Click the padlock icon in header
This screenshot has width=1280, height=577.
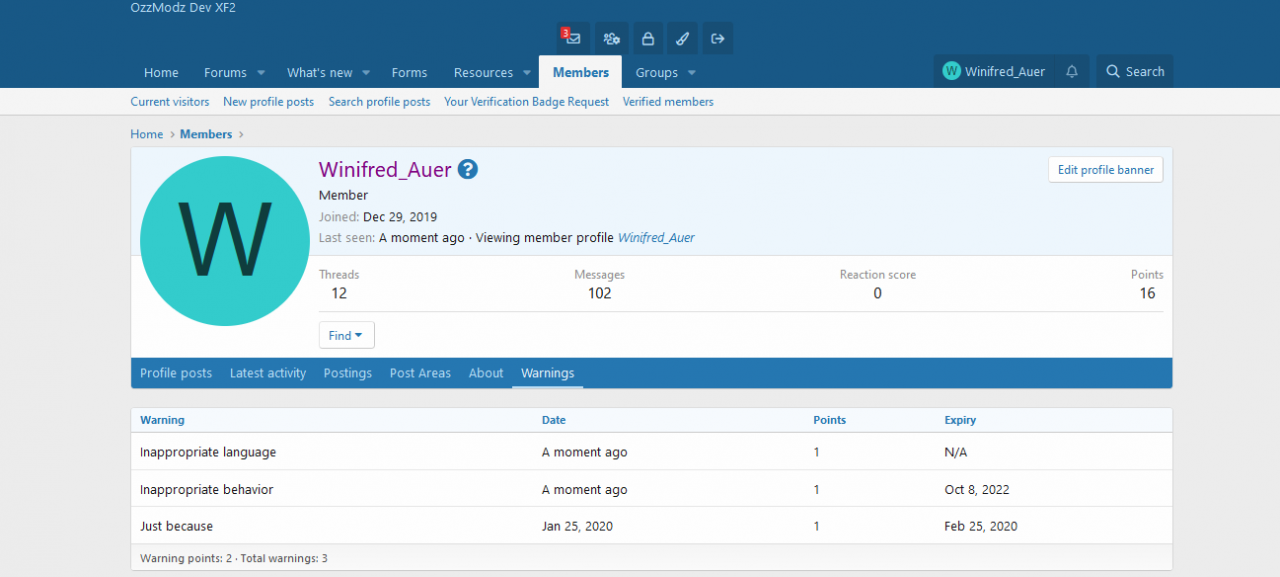pos(647,39)
